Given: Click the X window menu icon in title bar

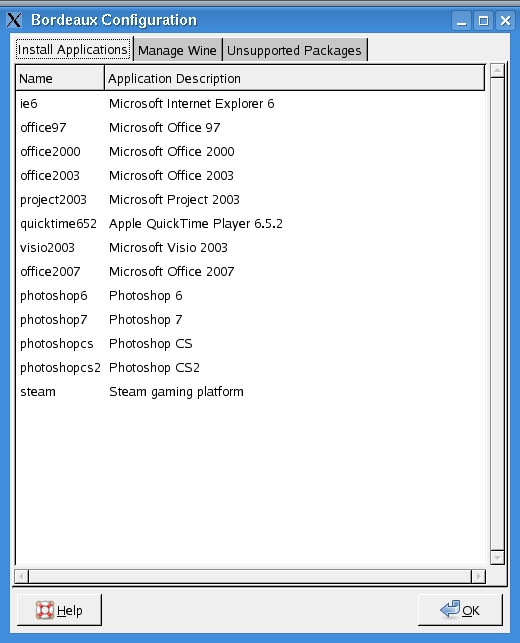Looking at the screenshot, I should (14, 20).
